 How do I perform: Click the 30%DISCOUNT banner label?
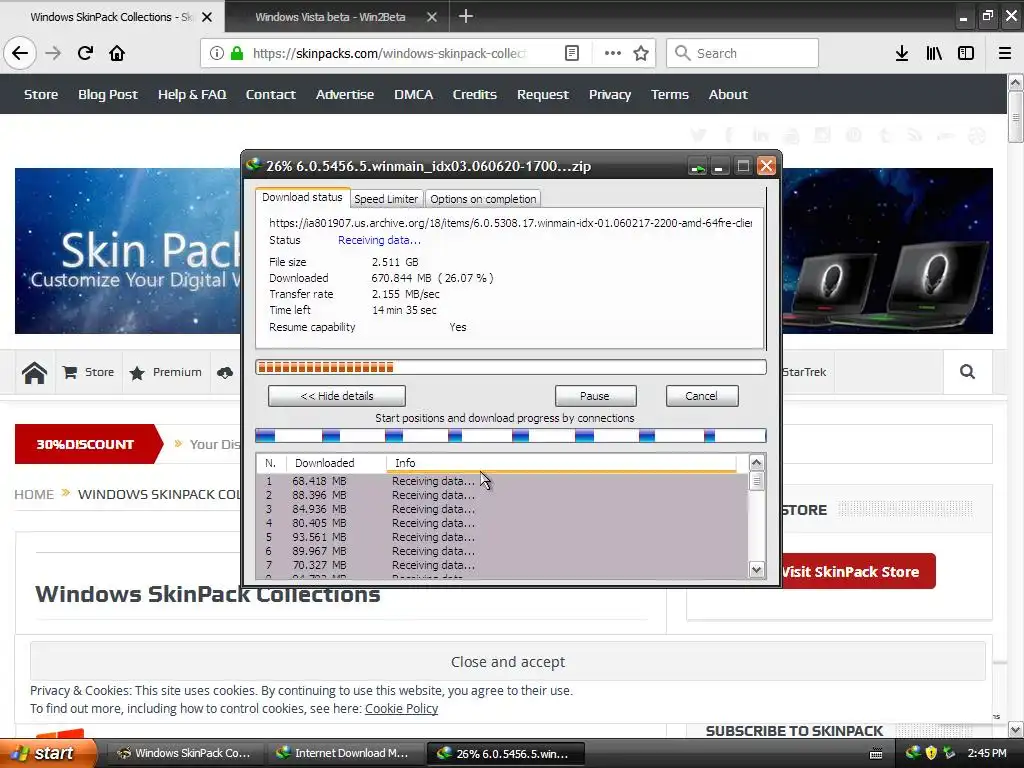[x=85, y=444]
